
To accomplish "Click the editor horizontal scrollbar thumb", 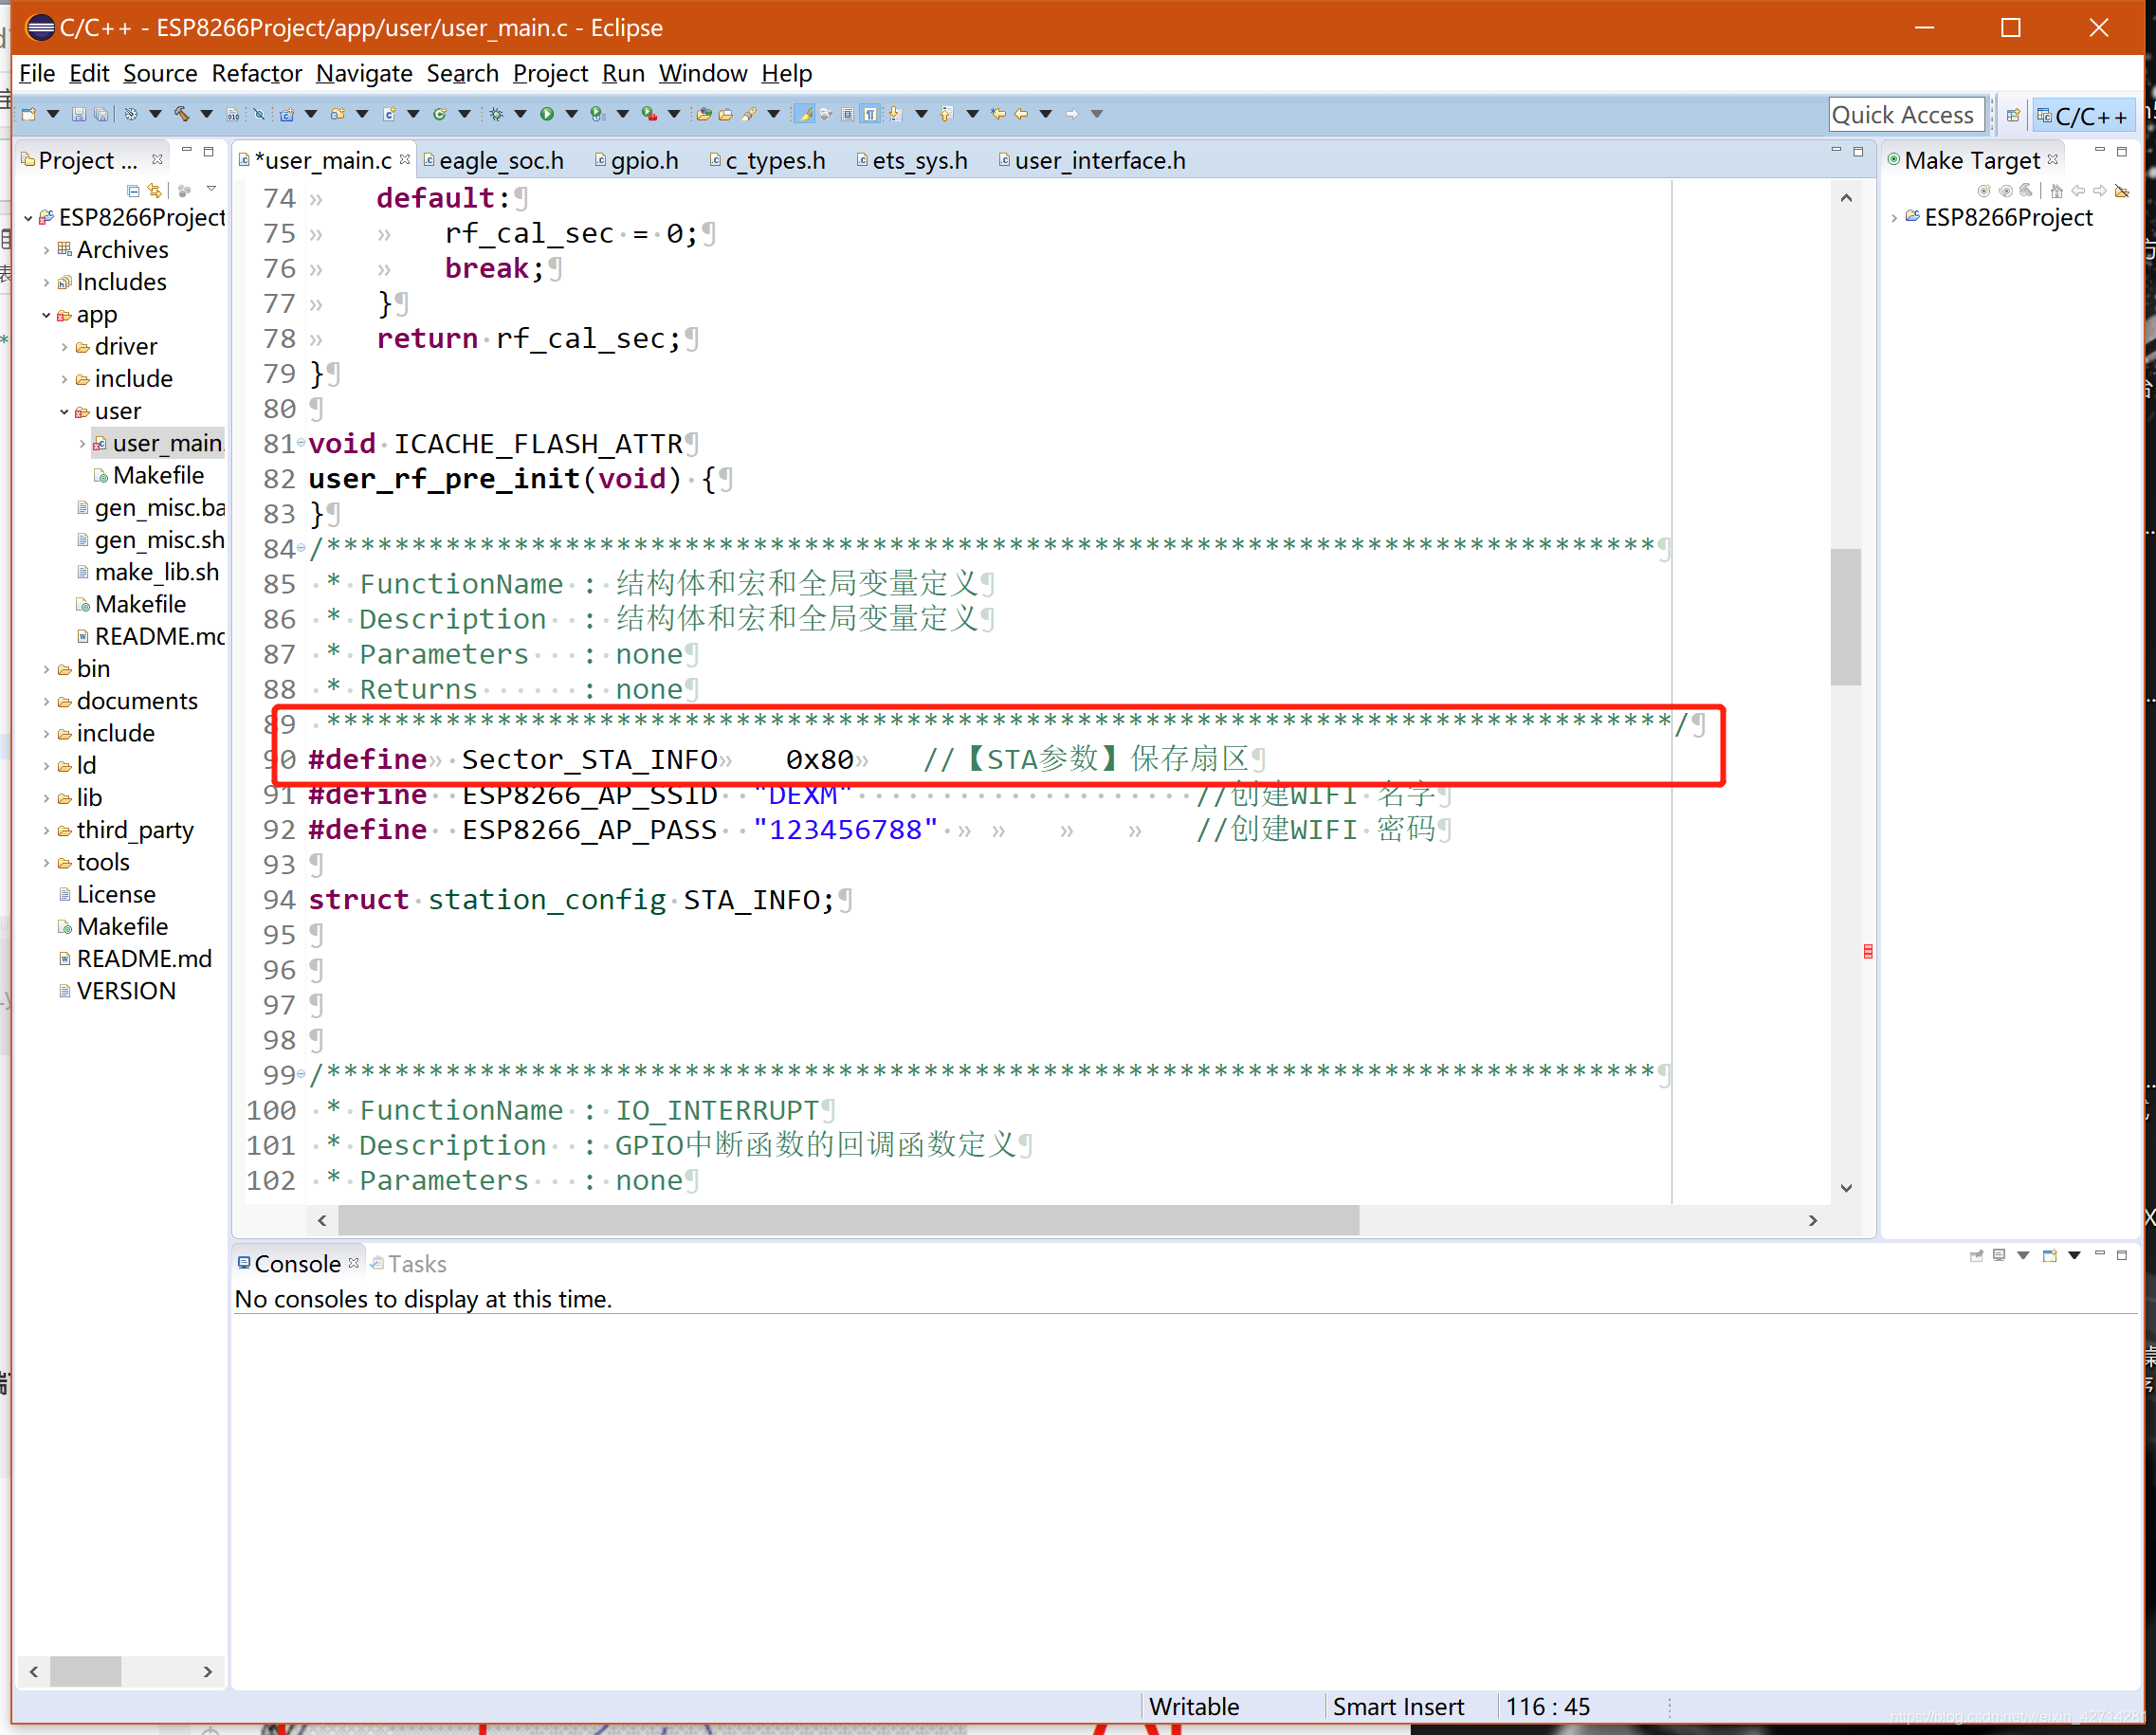I will click(x=848, y=1220).
